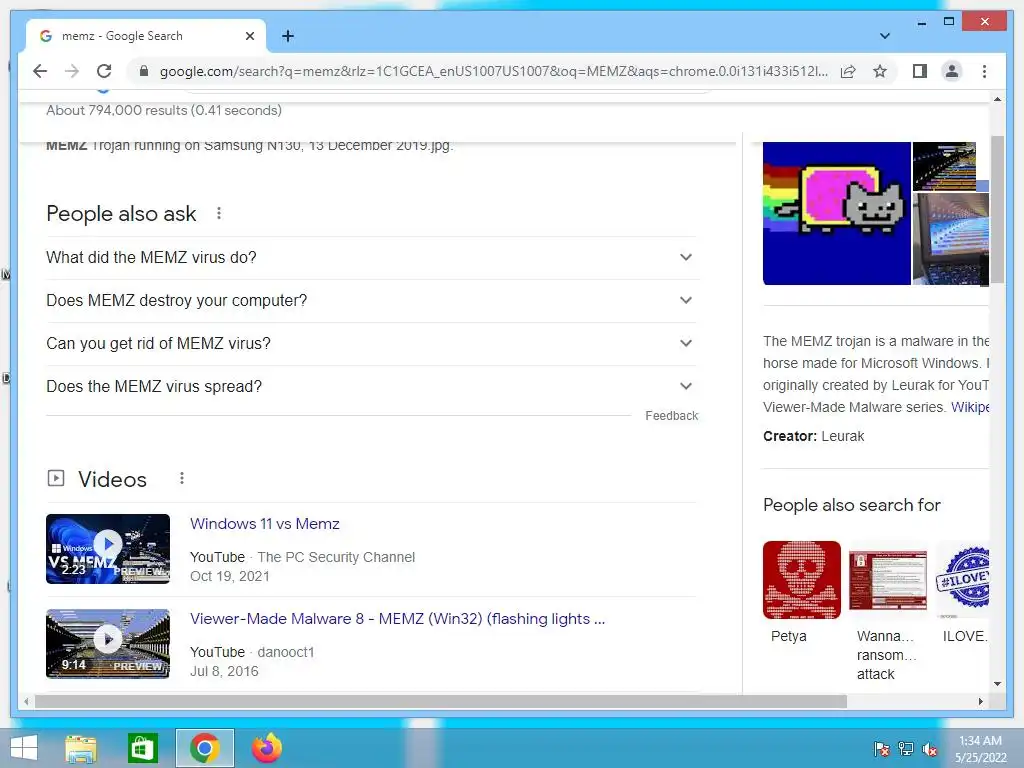Open Action Center flag tray icon
1024x768 pixels.
(x=882, y=749)
